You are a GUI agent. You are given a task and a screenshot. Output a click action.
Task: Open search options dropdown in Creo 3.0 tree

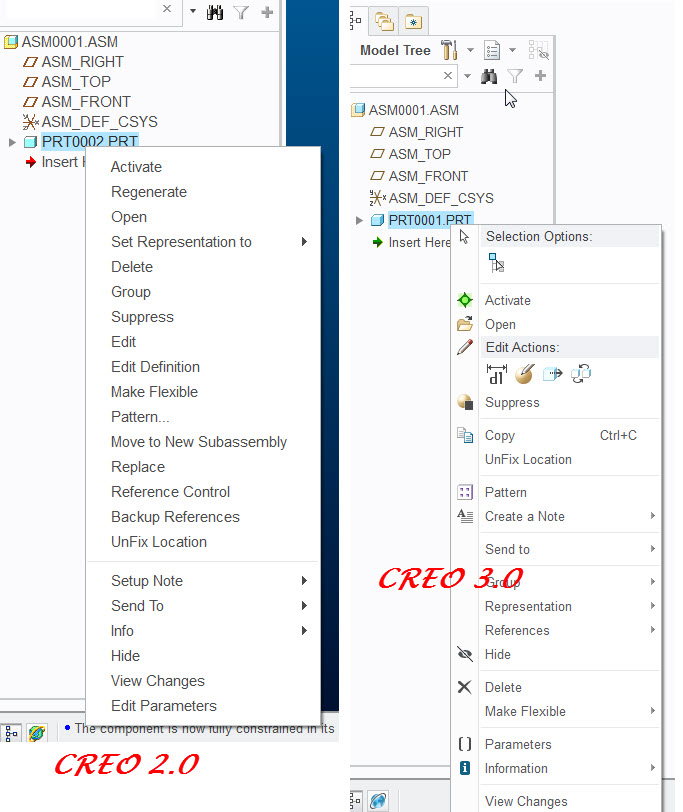pos(467,76)
